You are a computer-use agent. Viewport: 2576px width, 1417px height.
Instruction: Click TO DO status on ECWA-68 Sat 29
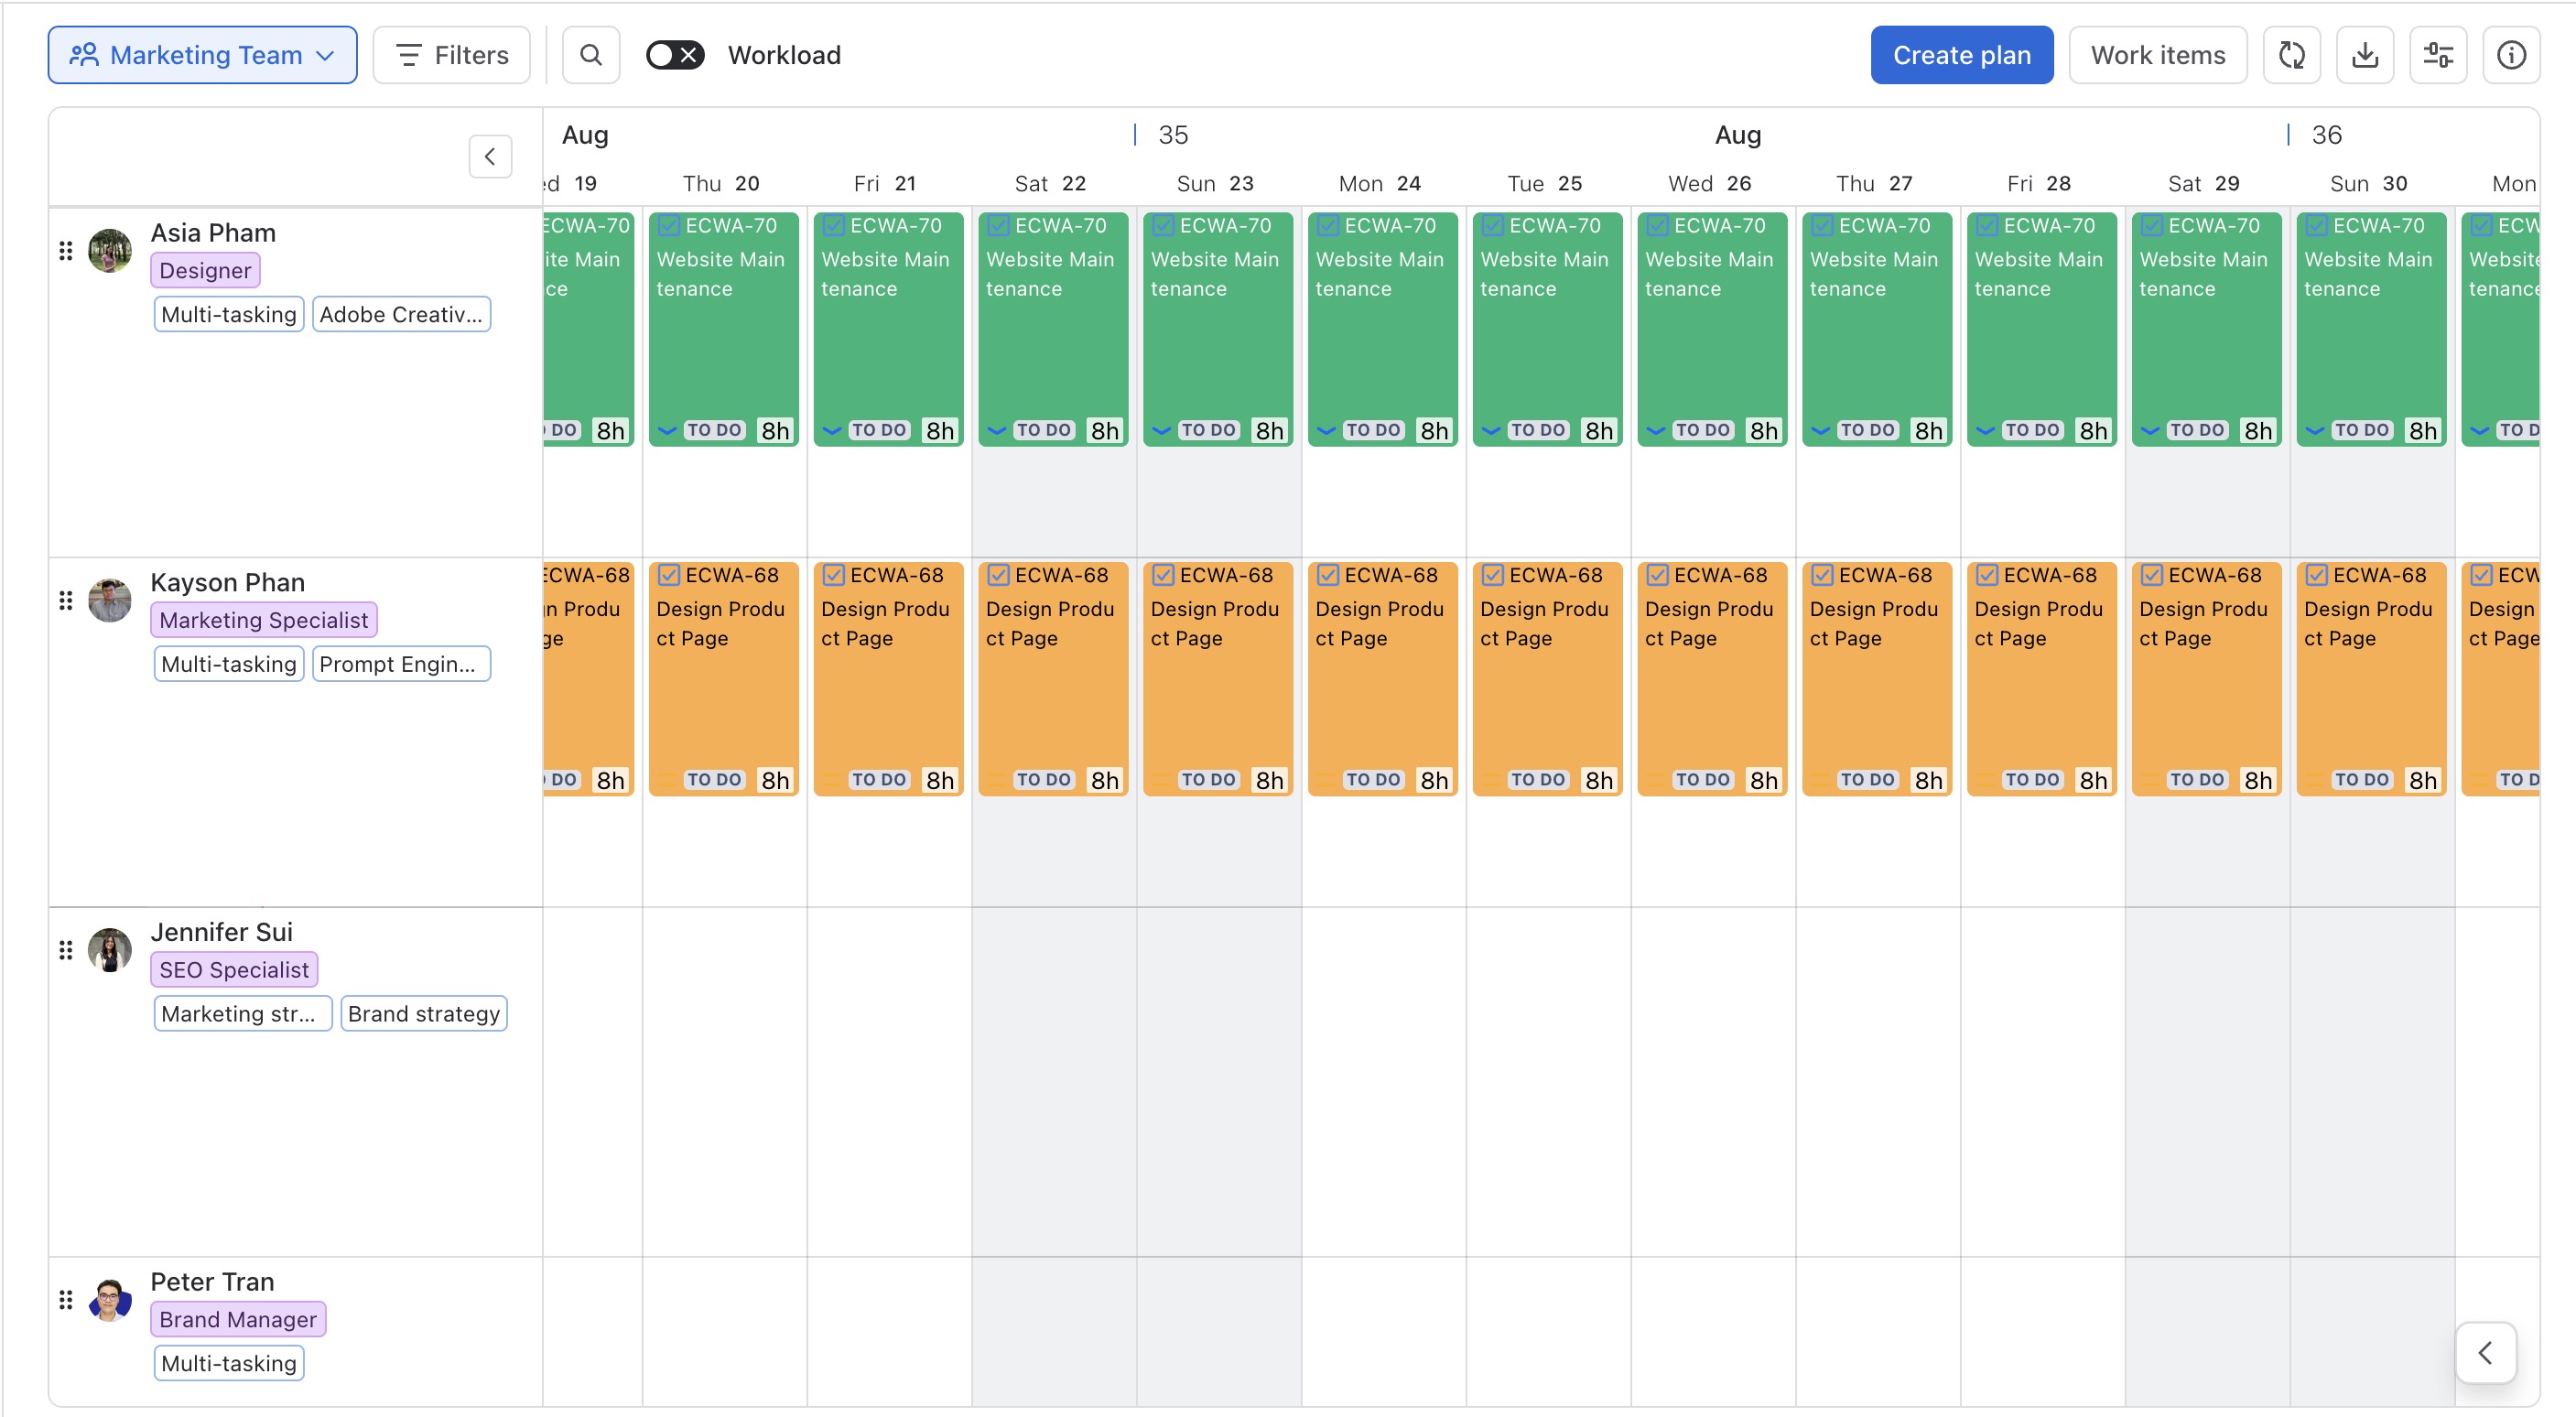tap(2197, 780)
